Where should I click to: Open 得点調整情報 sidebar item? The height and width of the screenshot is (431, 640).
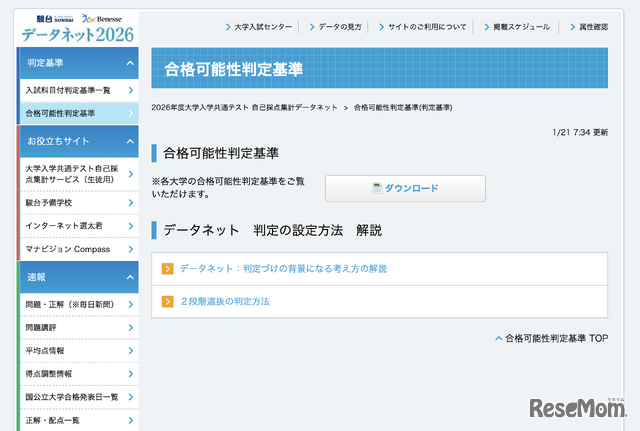79,374
